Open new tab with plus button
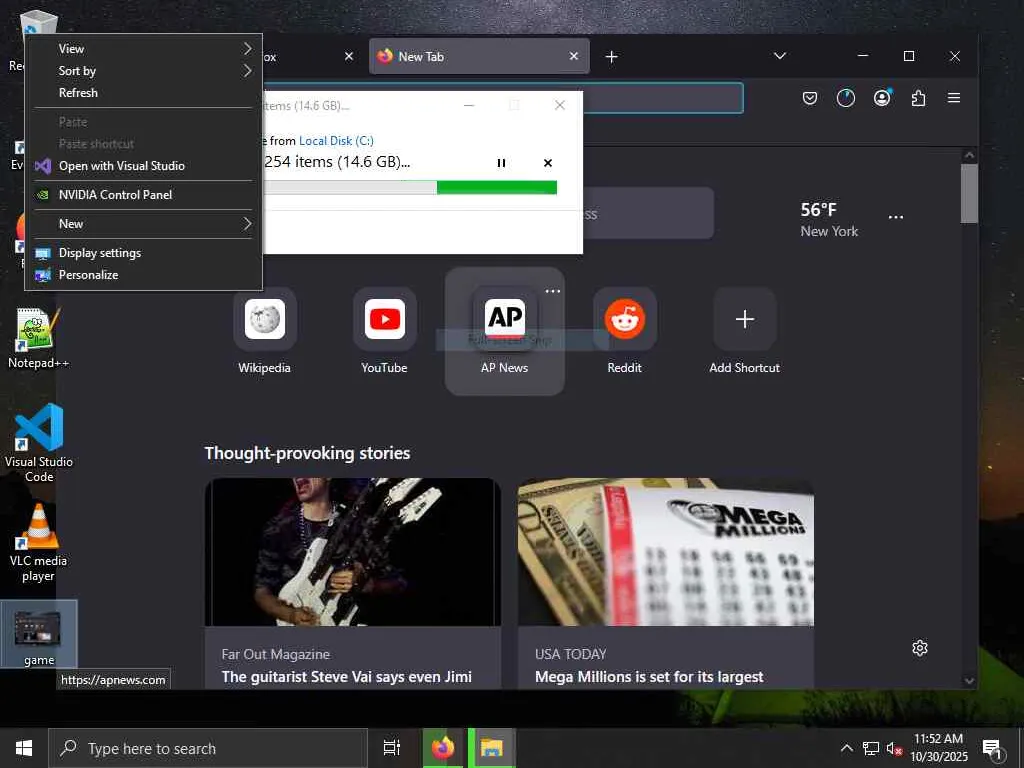The width and height of the screenshot is (1024, 768). point(611,57)
